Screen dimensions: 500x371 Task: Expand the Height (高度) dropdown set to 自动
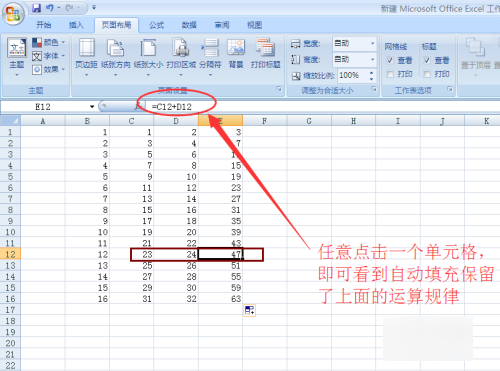(x=372, y=59)
